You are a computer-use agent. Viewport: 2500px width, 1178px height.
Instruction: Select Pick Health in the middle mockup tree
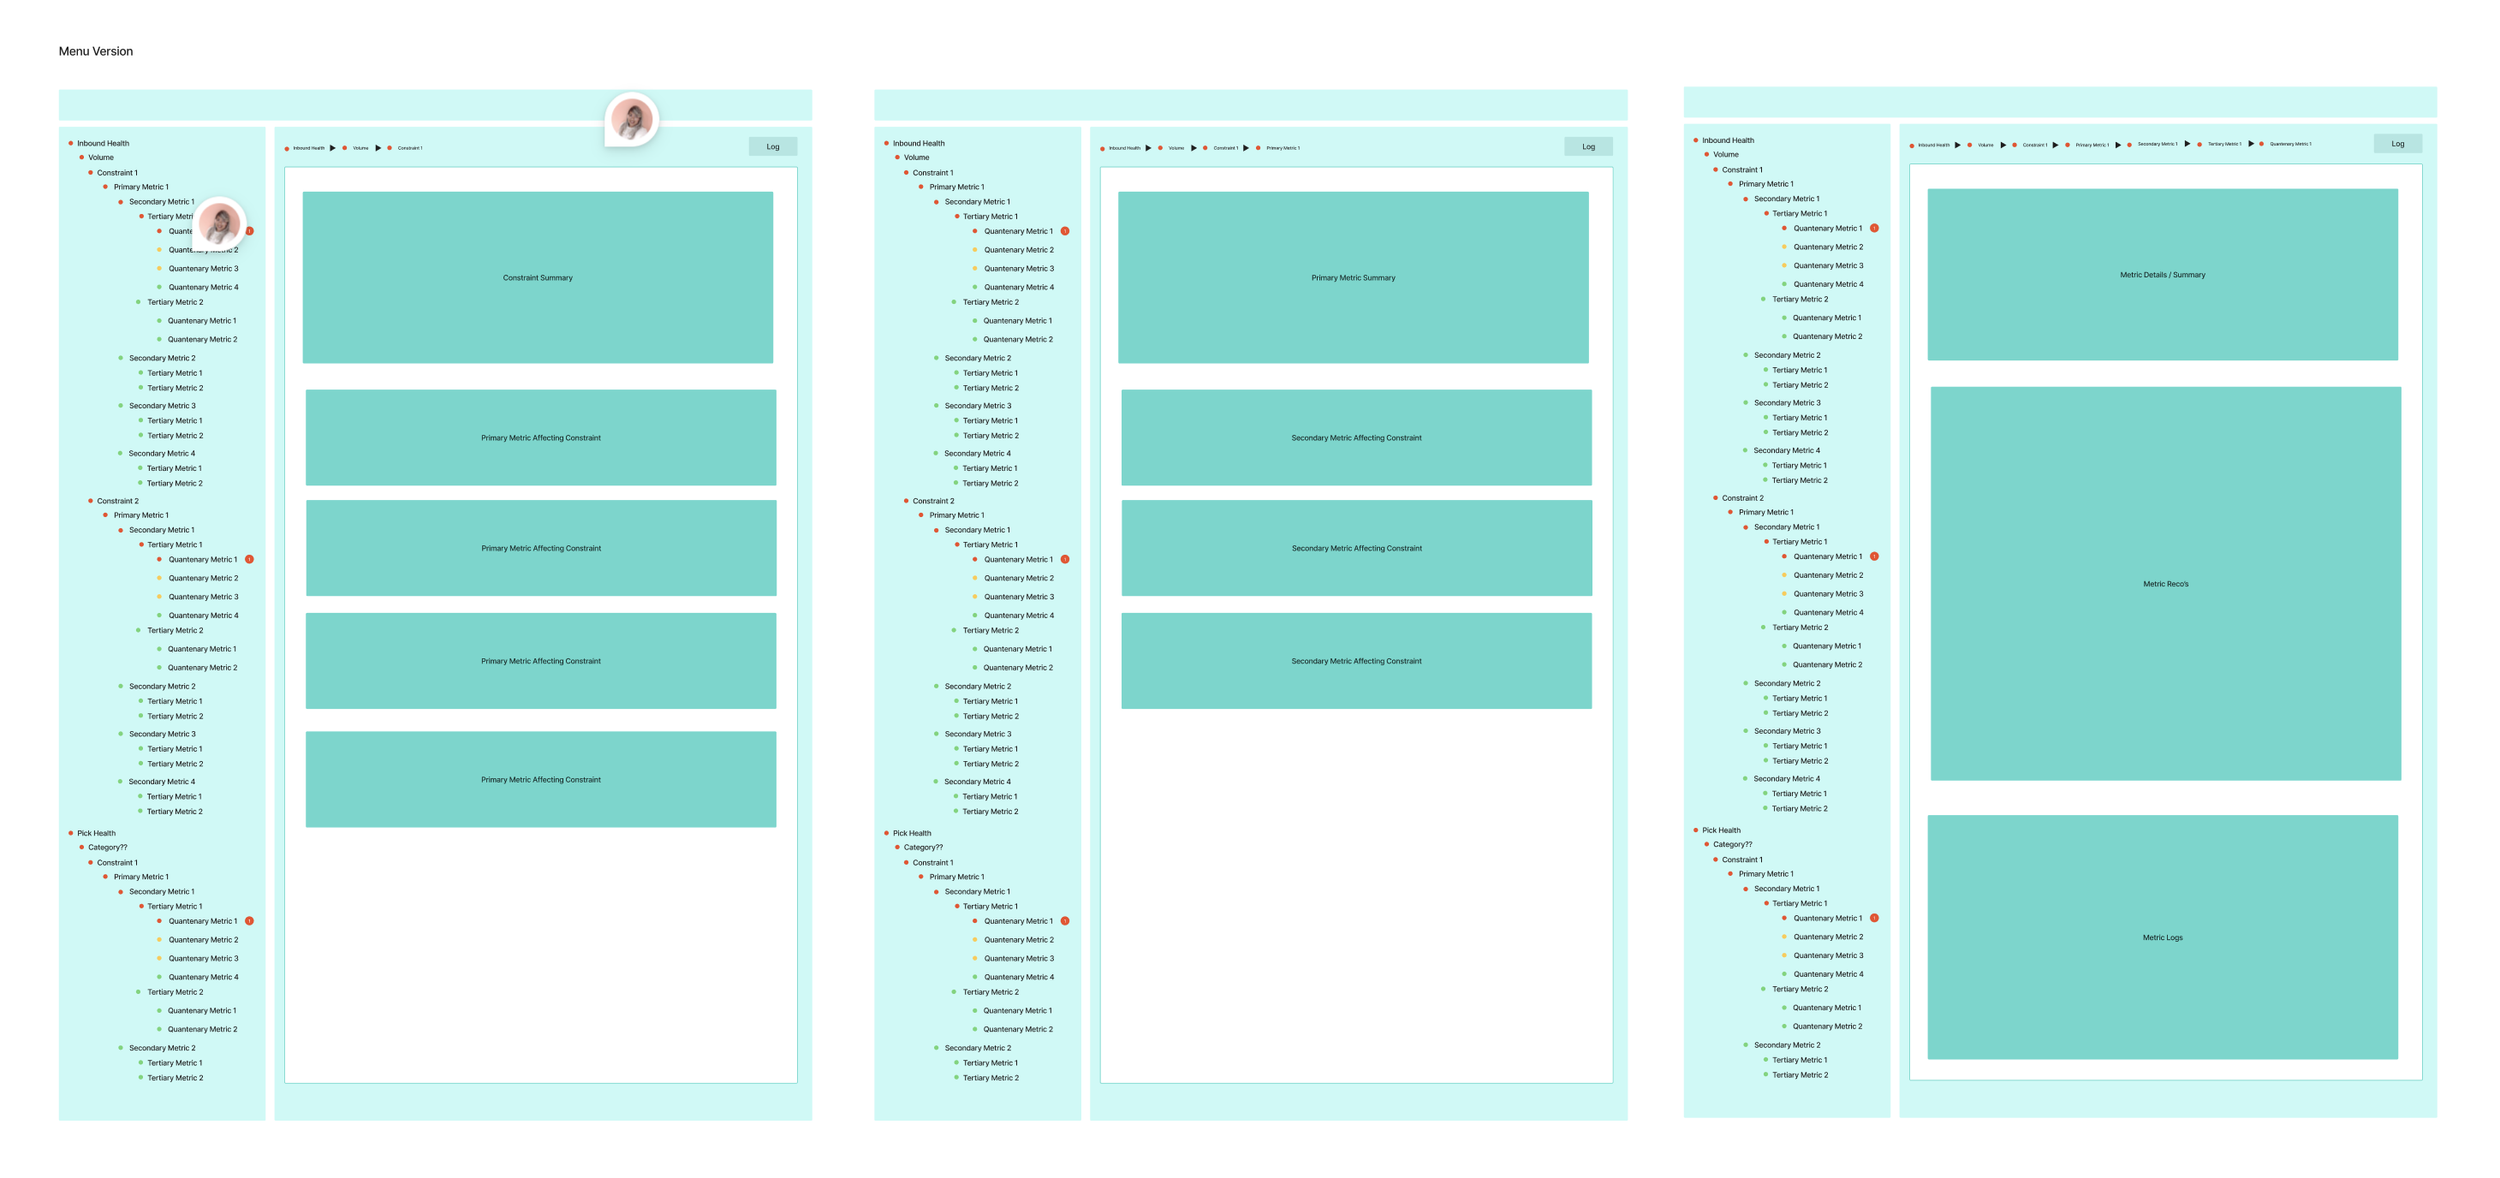[911, 833]
